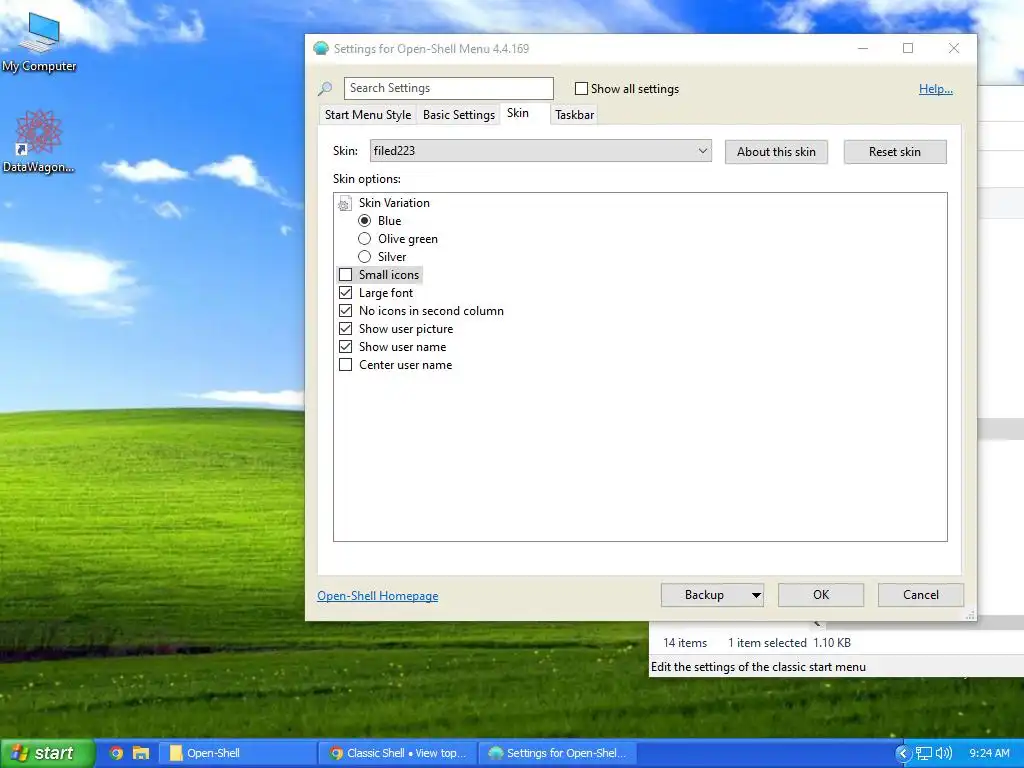Go to the Taskbar tab
The width and height of the screenshot is (1024, 768).
coord(575,115)
